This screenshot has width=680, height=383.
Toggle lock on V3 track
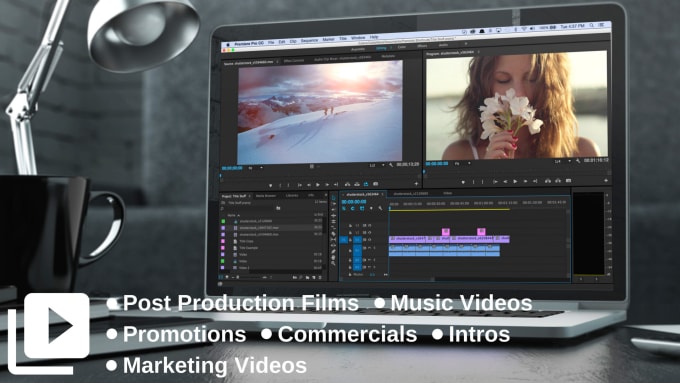350,226
